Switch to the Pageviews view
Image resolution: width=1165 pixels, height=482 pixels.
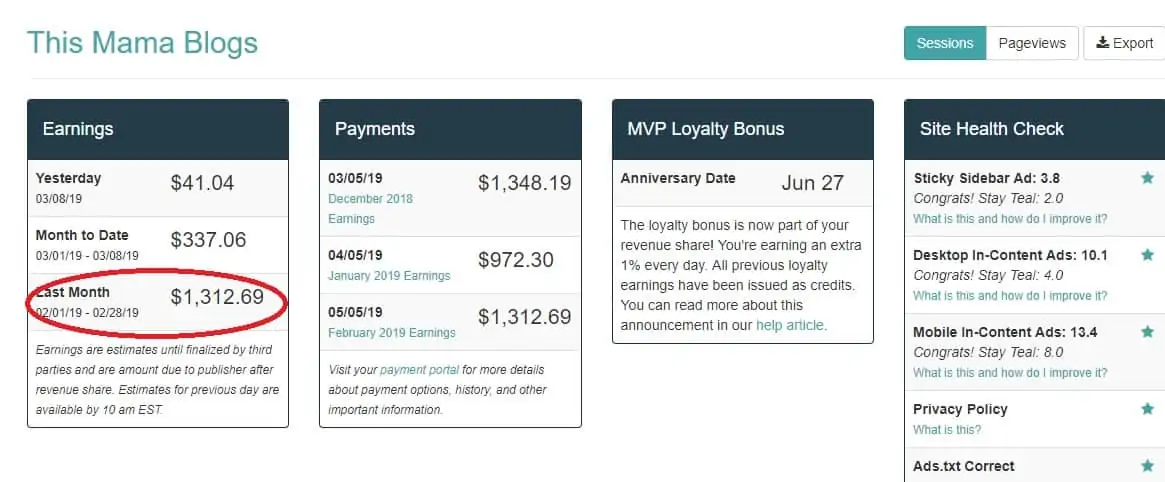[1032, 43]
